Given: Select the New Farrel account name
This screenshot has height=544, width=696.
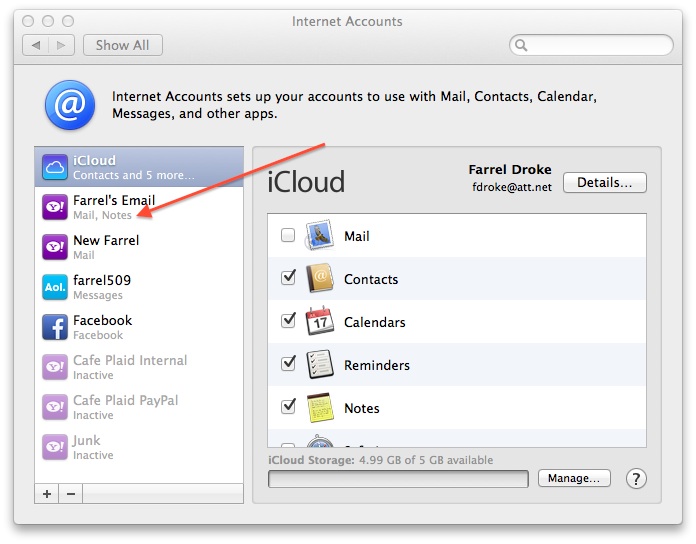Looking at the screenshot, I should point(106,240).
